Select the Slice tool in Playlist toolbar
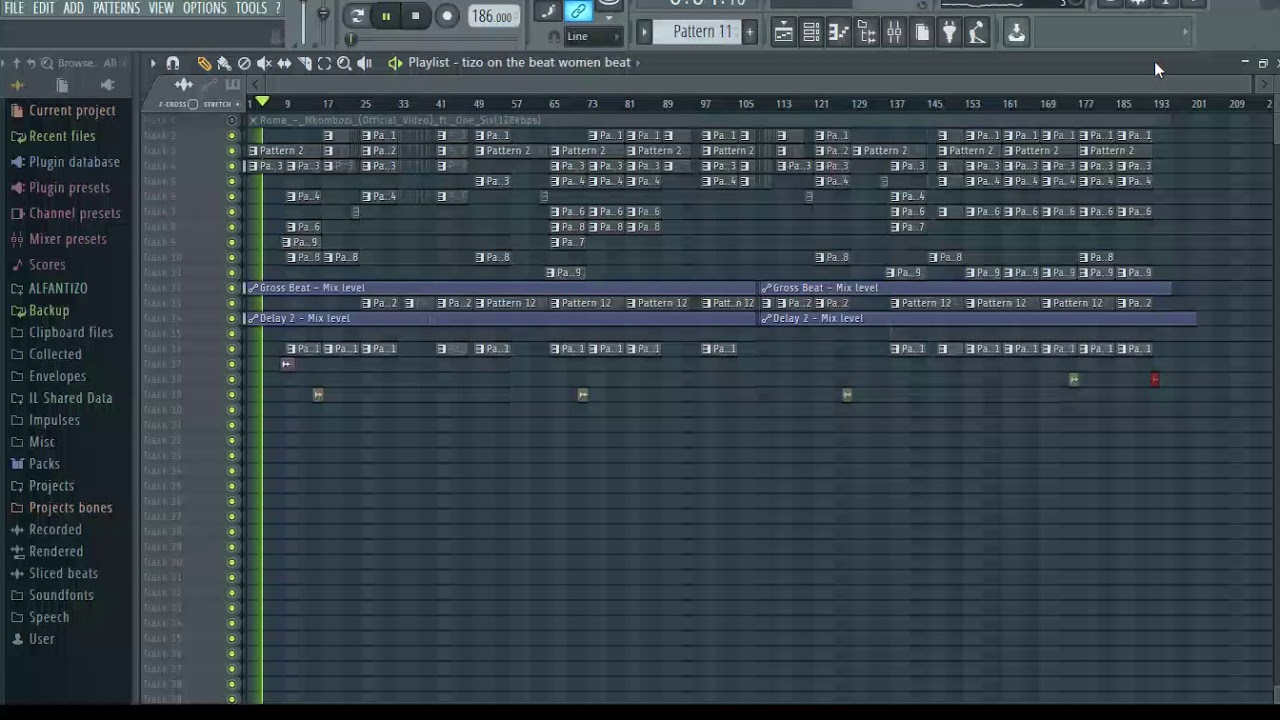 (x=304, y=63)
